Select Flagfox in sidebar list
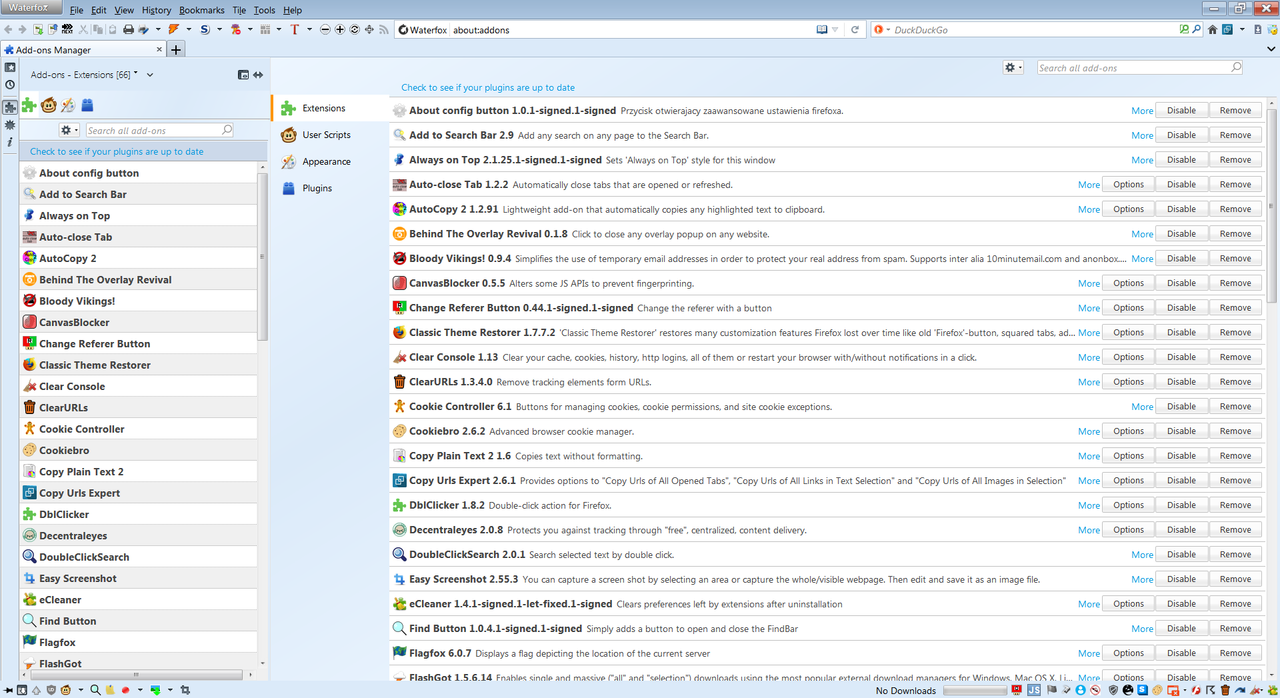The image size is (1280, 698). [138, 642]
